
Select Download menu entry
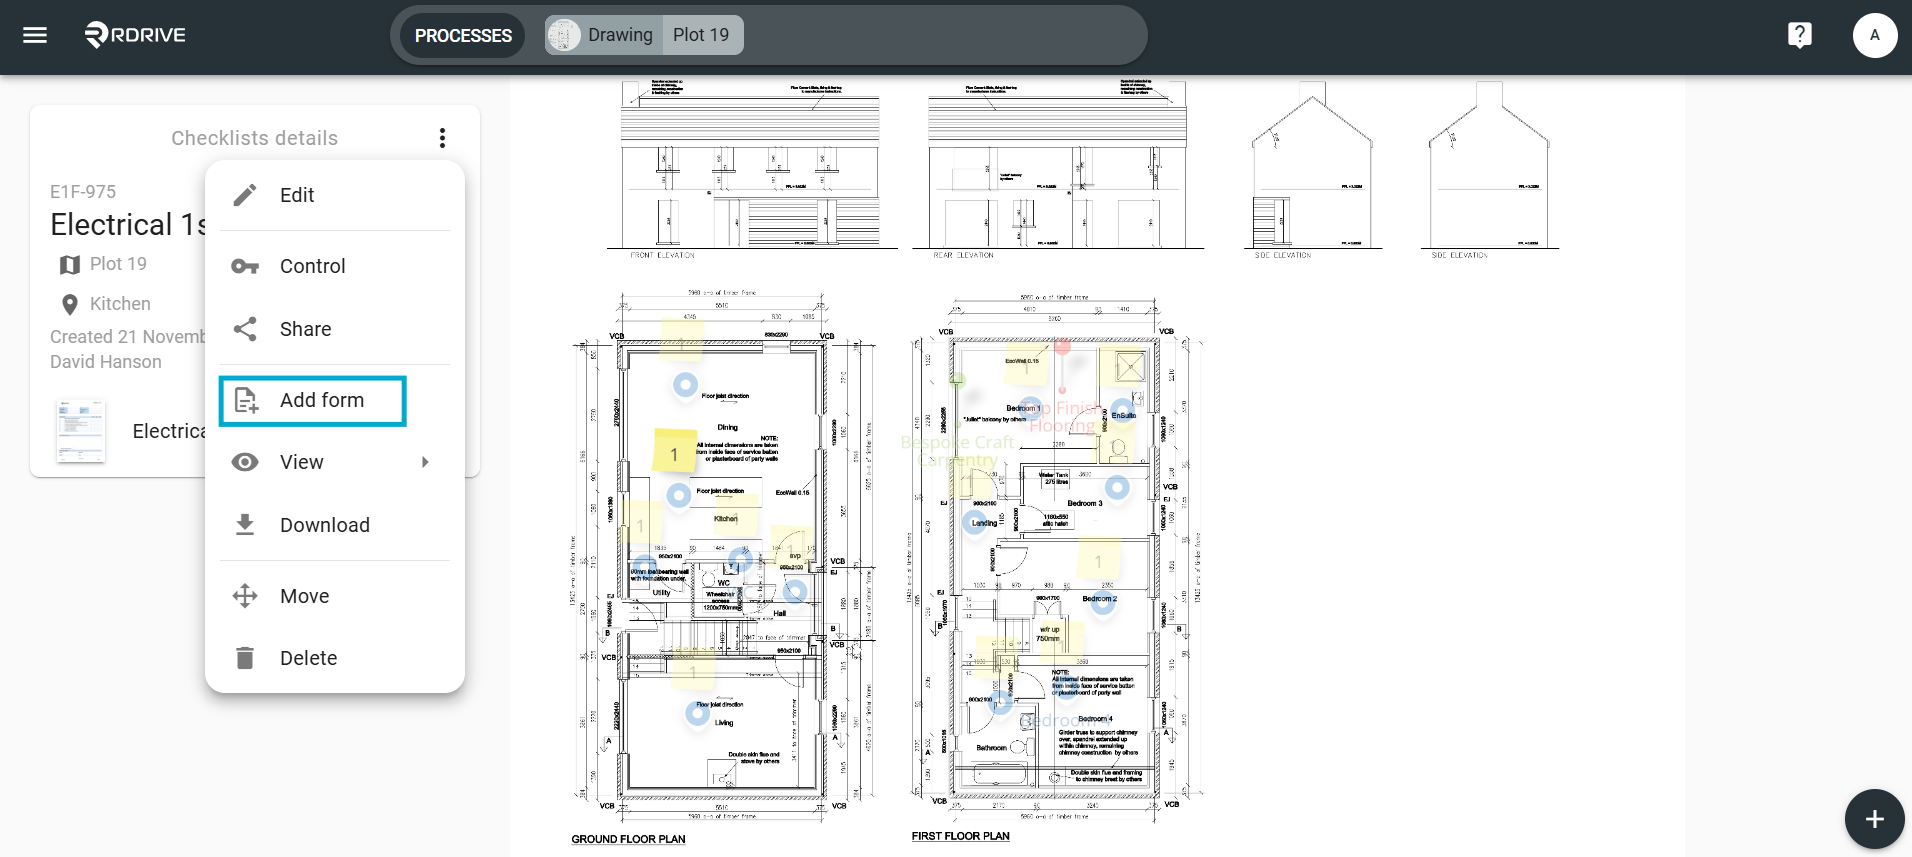point(335,525)
